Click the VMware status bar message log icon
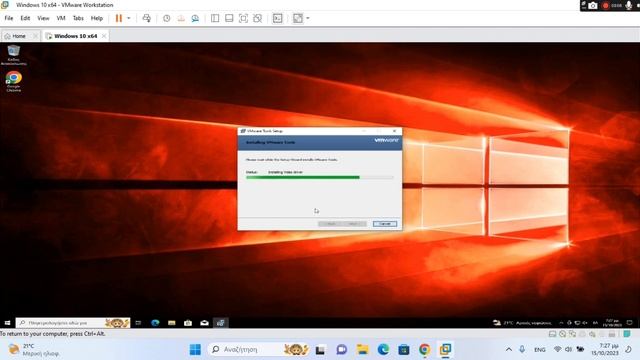The height and width of the screenshot is (360, 640). point(627,334)
